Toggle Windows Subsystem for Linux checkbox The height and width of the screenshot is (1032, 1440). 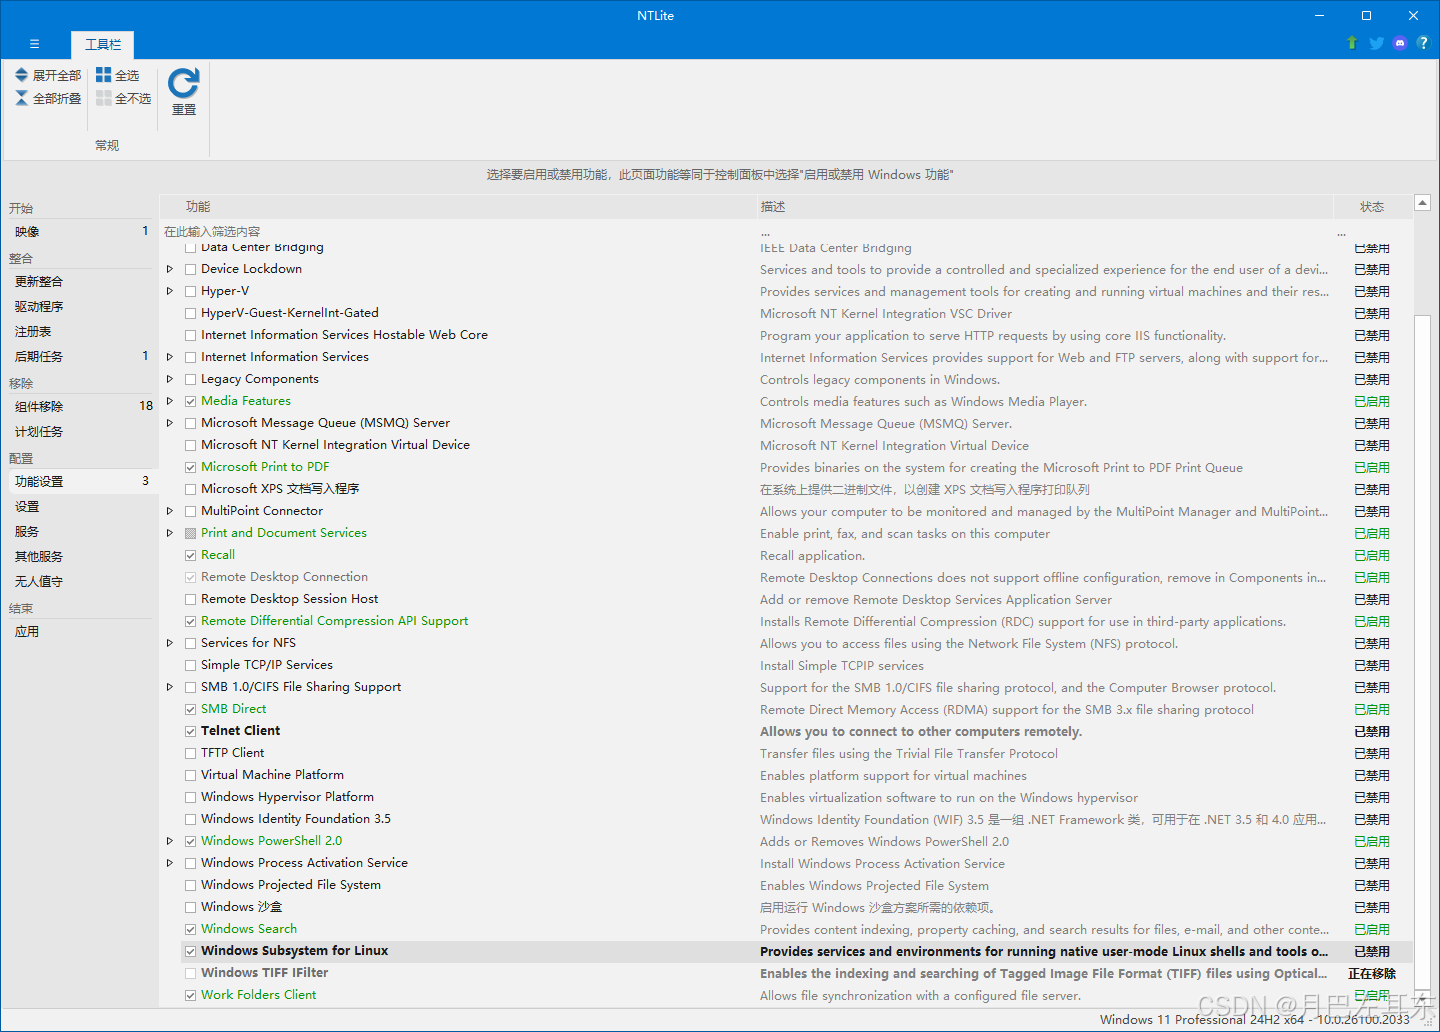pyautogui.click(x=190, y=951)
